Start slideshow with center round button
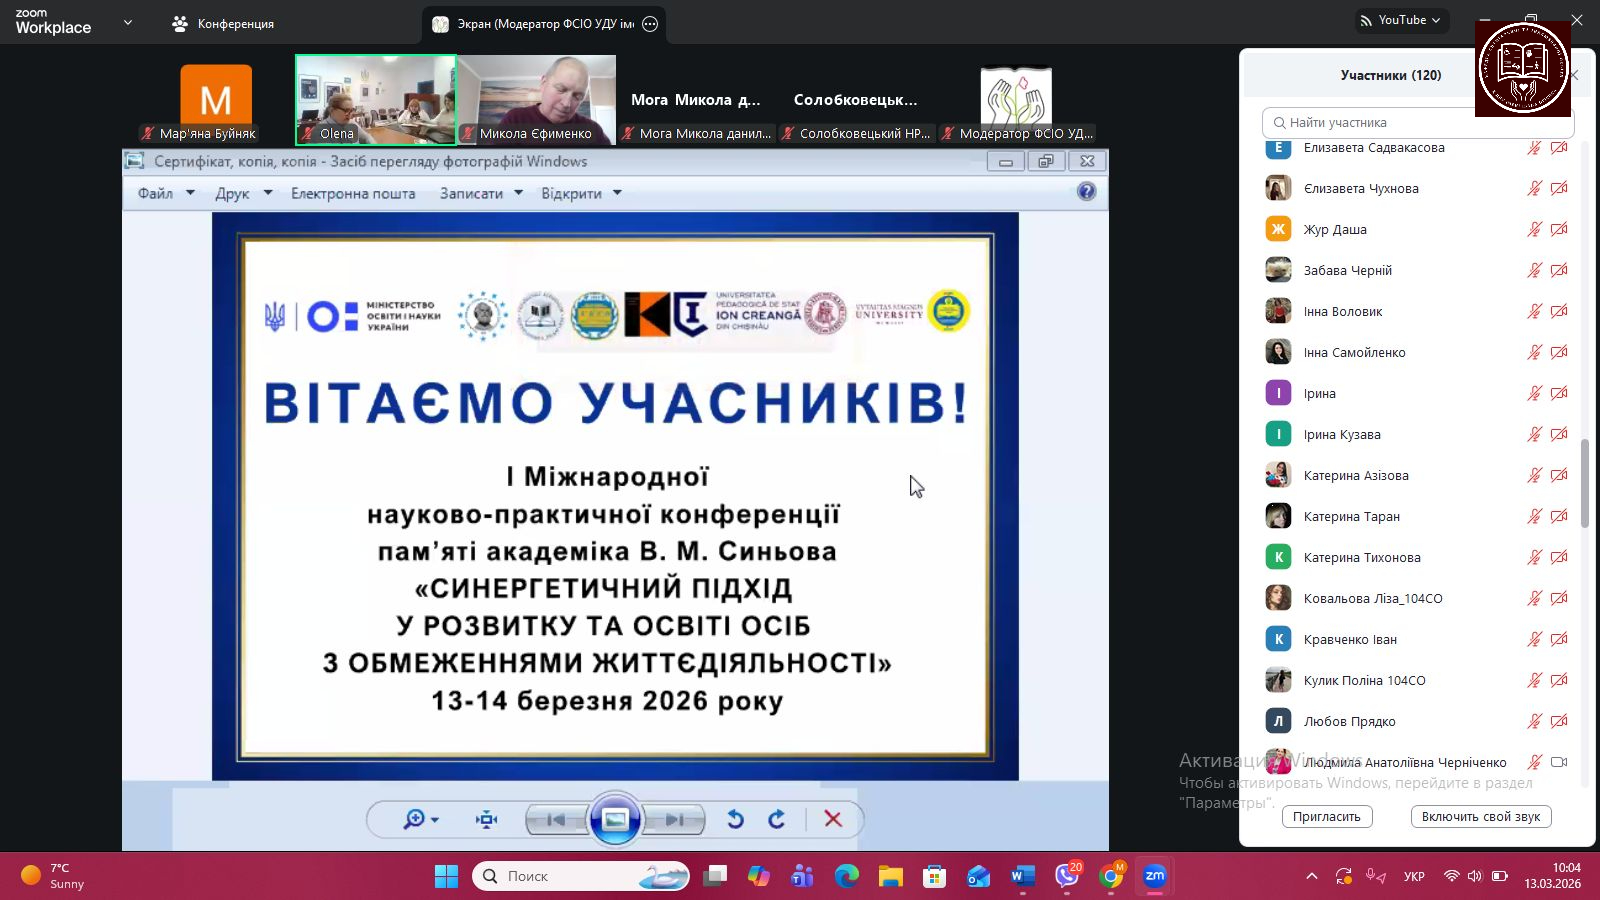This screenshot has width=1600, height=900. (x=615, y=820)
